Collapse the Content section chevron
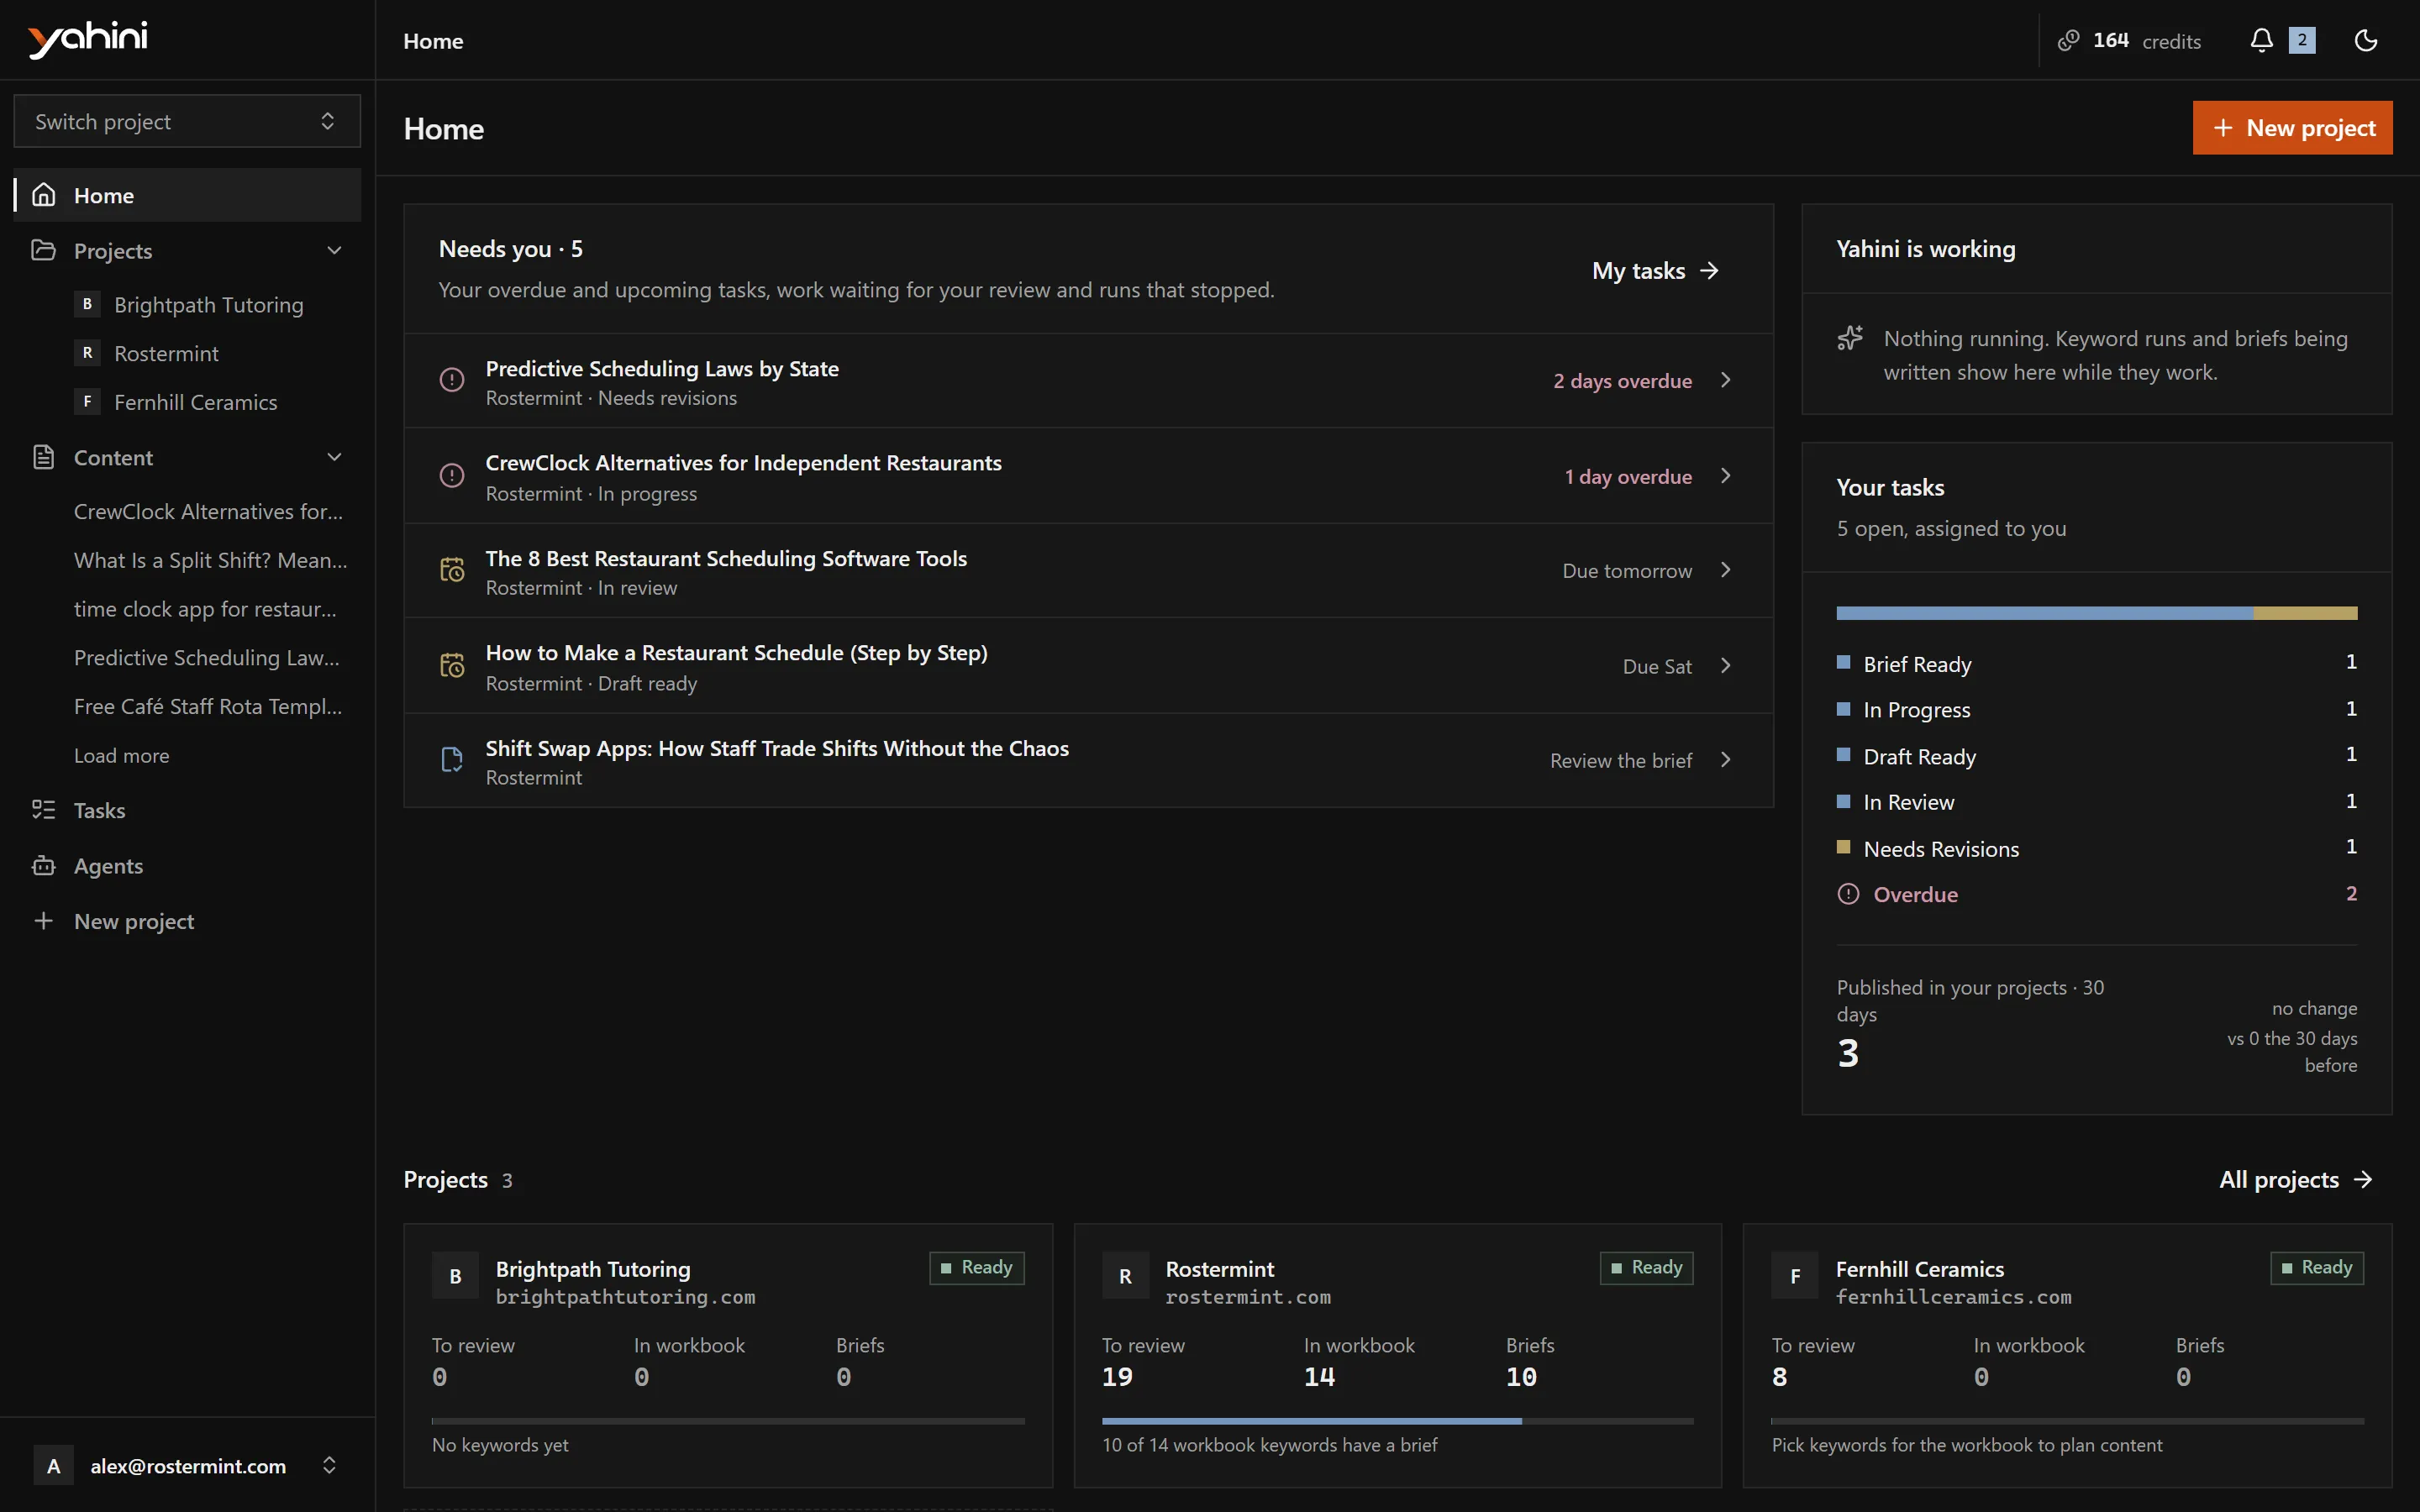The width and height of the screenshot is (2420, 1512). [334, 457]
